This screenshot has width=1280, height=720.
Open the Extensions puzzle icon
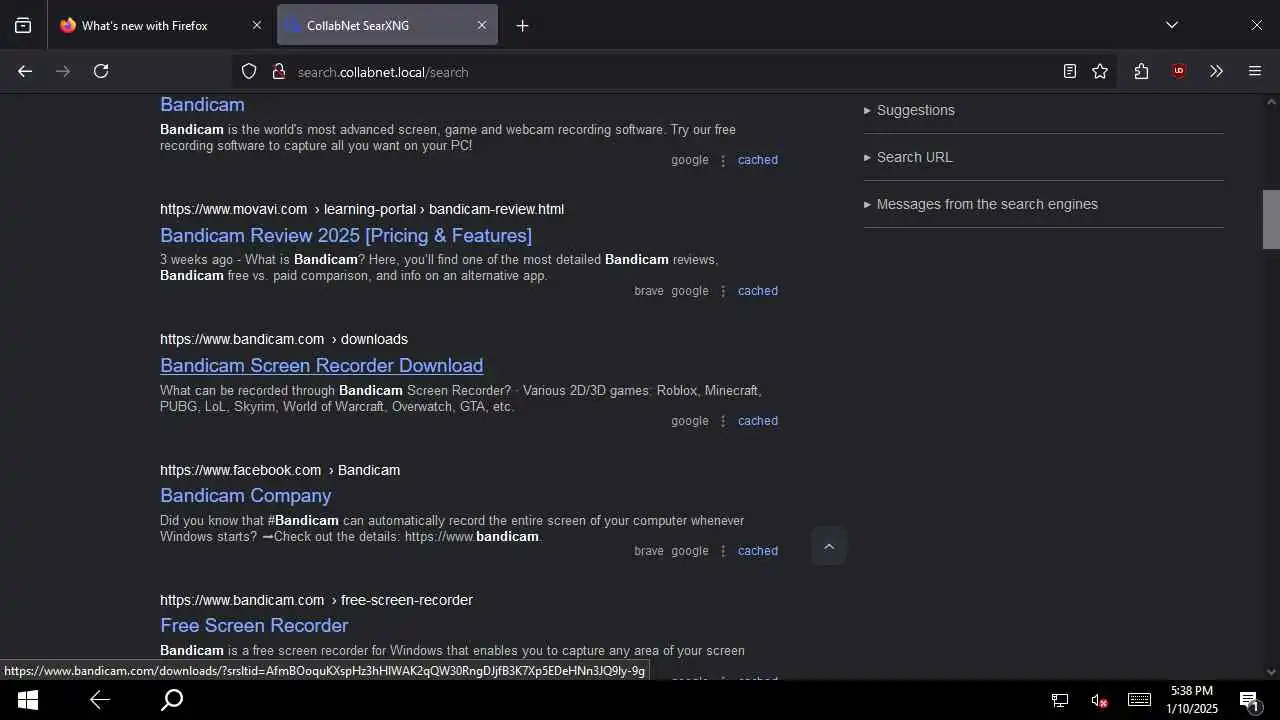pos(1141,71)
